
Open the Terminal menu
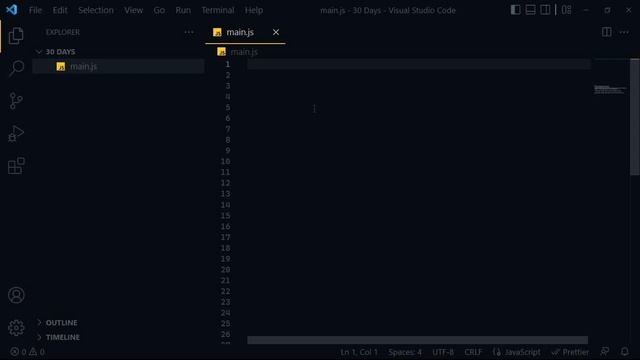tap(218, 10)
